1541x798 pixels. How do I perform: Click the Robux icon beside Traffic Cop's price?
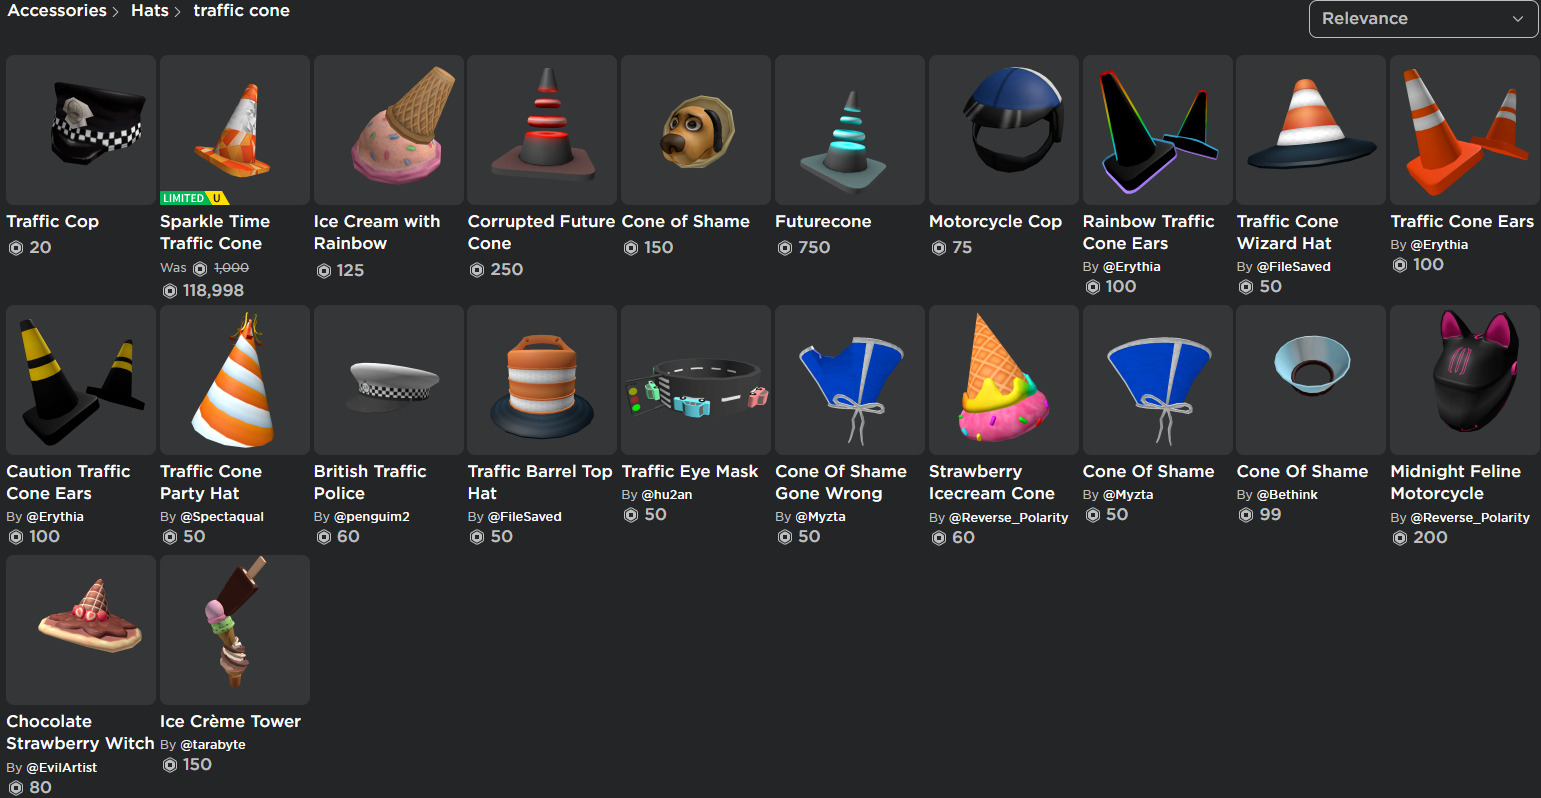click(x=17, y=247)
